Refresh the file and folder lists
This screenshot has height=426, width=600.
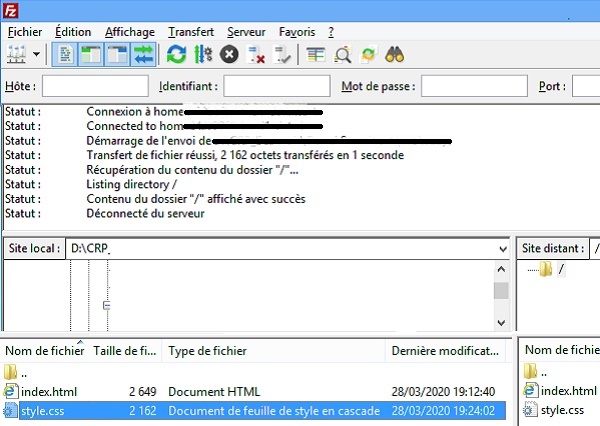click(177, 54)
